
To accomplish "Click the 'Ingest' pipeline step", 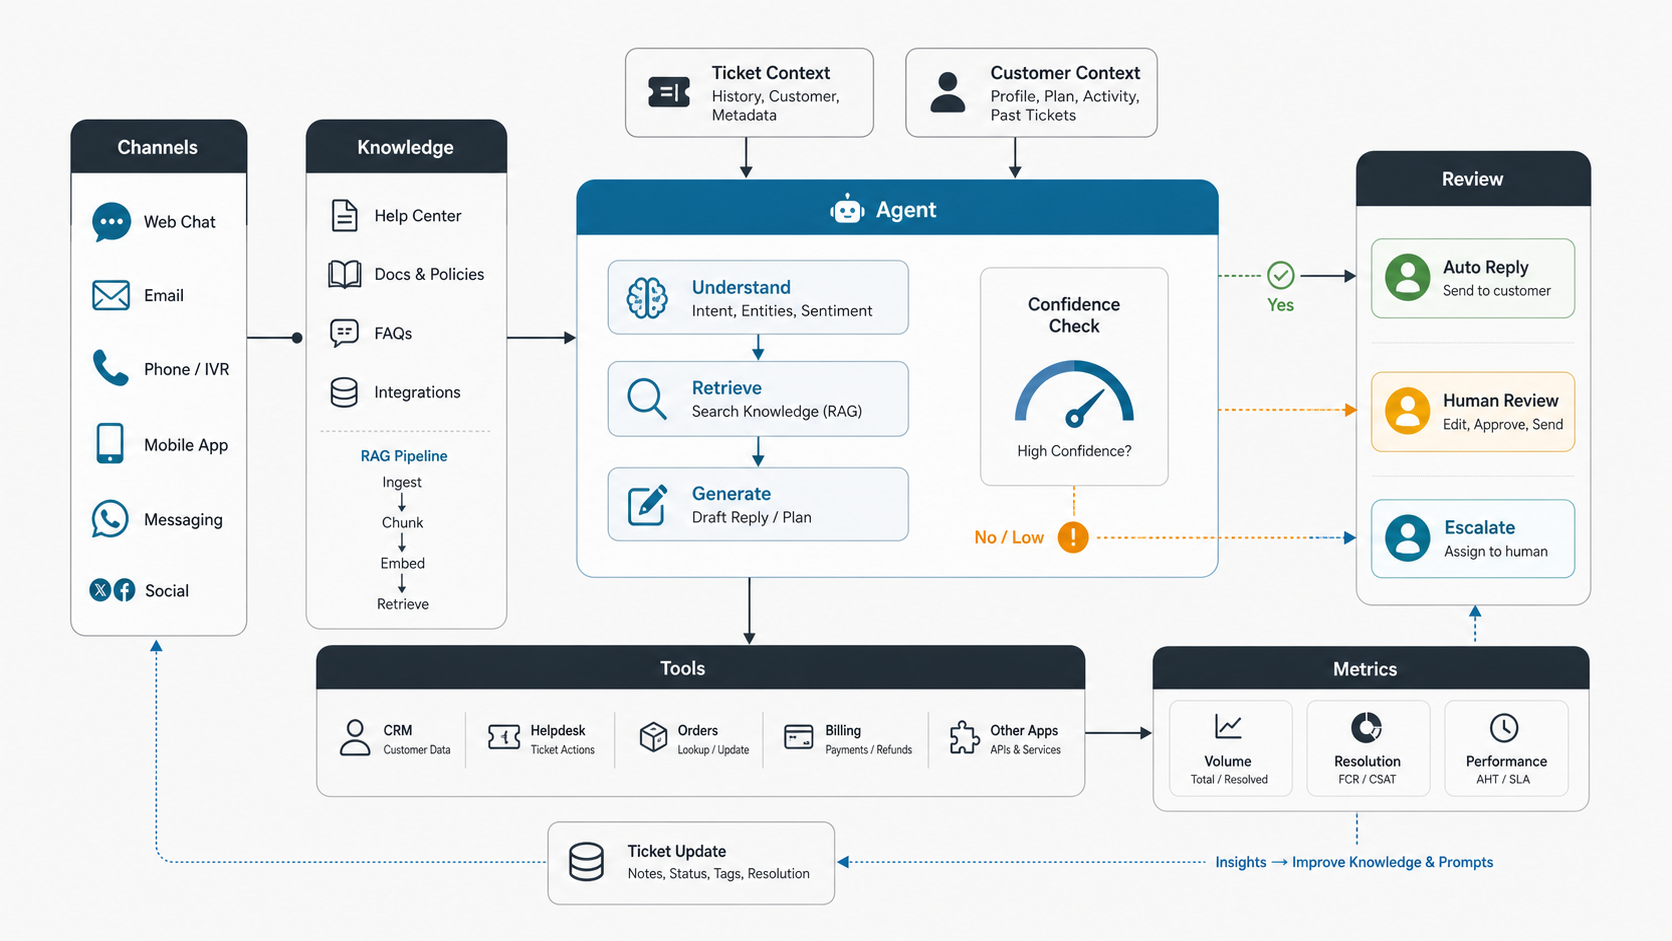I will tap(402, 482).
